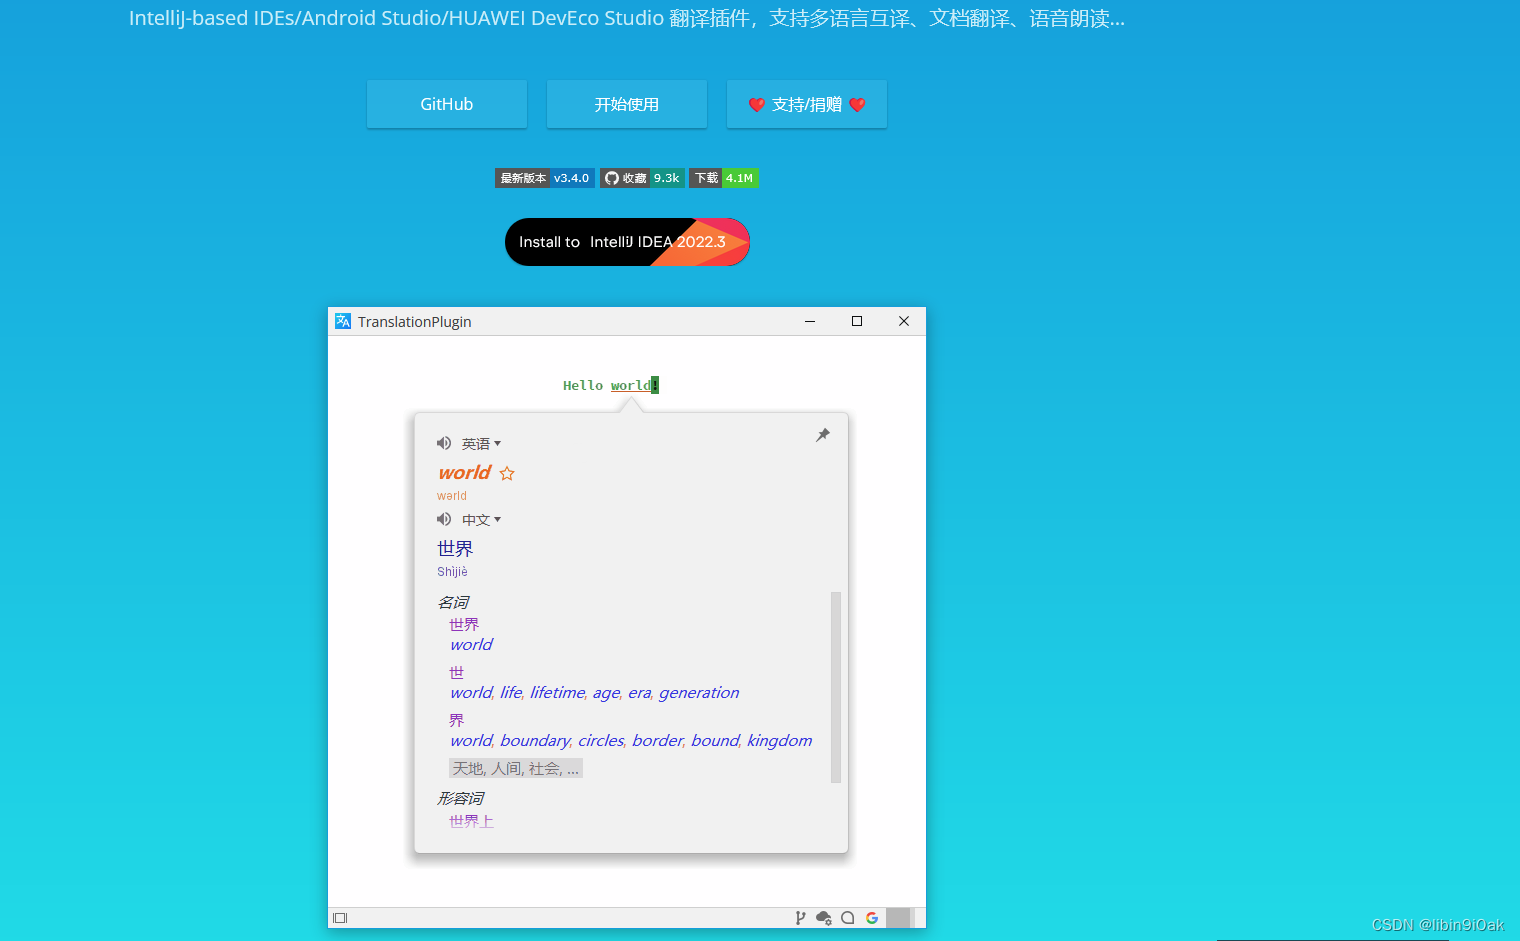Open the 最新版本 v3.4.0 badge
Image resolution: width=1520 pixels, height=941 pixels.
(x=545, y=178)
